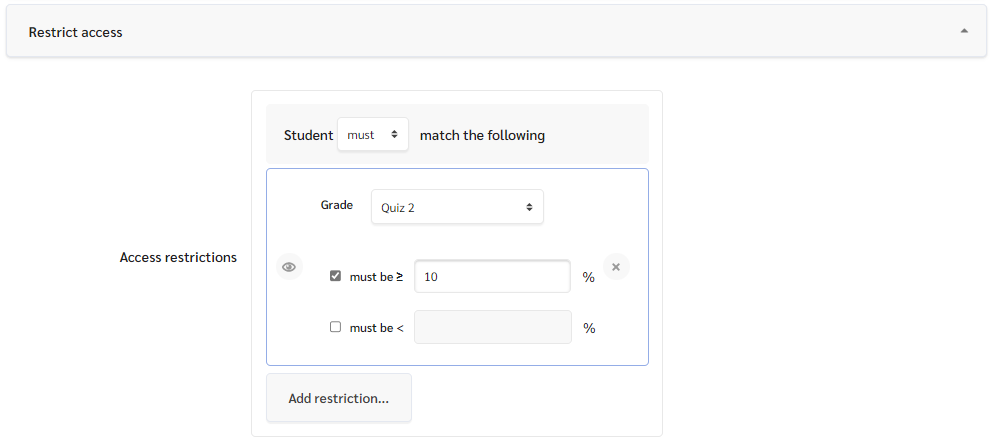Click the 'match the following' text
The image size is (994, 442).
point(482,135)
